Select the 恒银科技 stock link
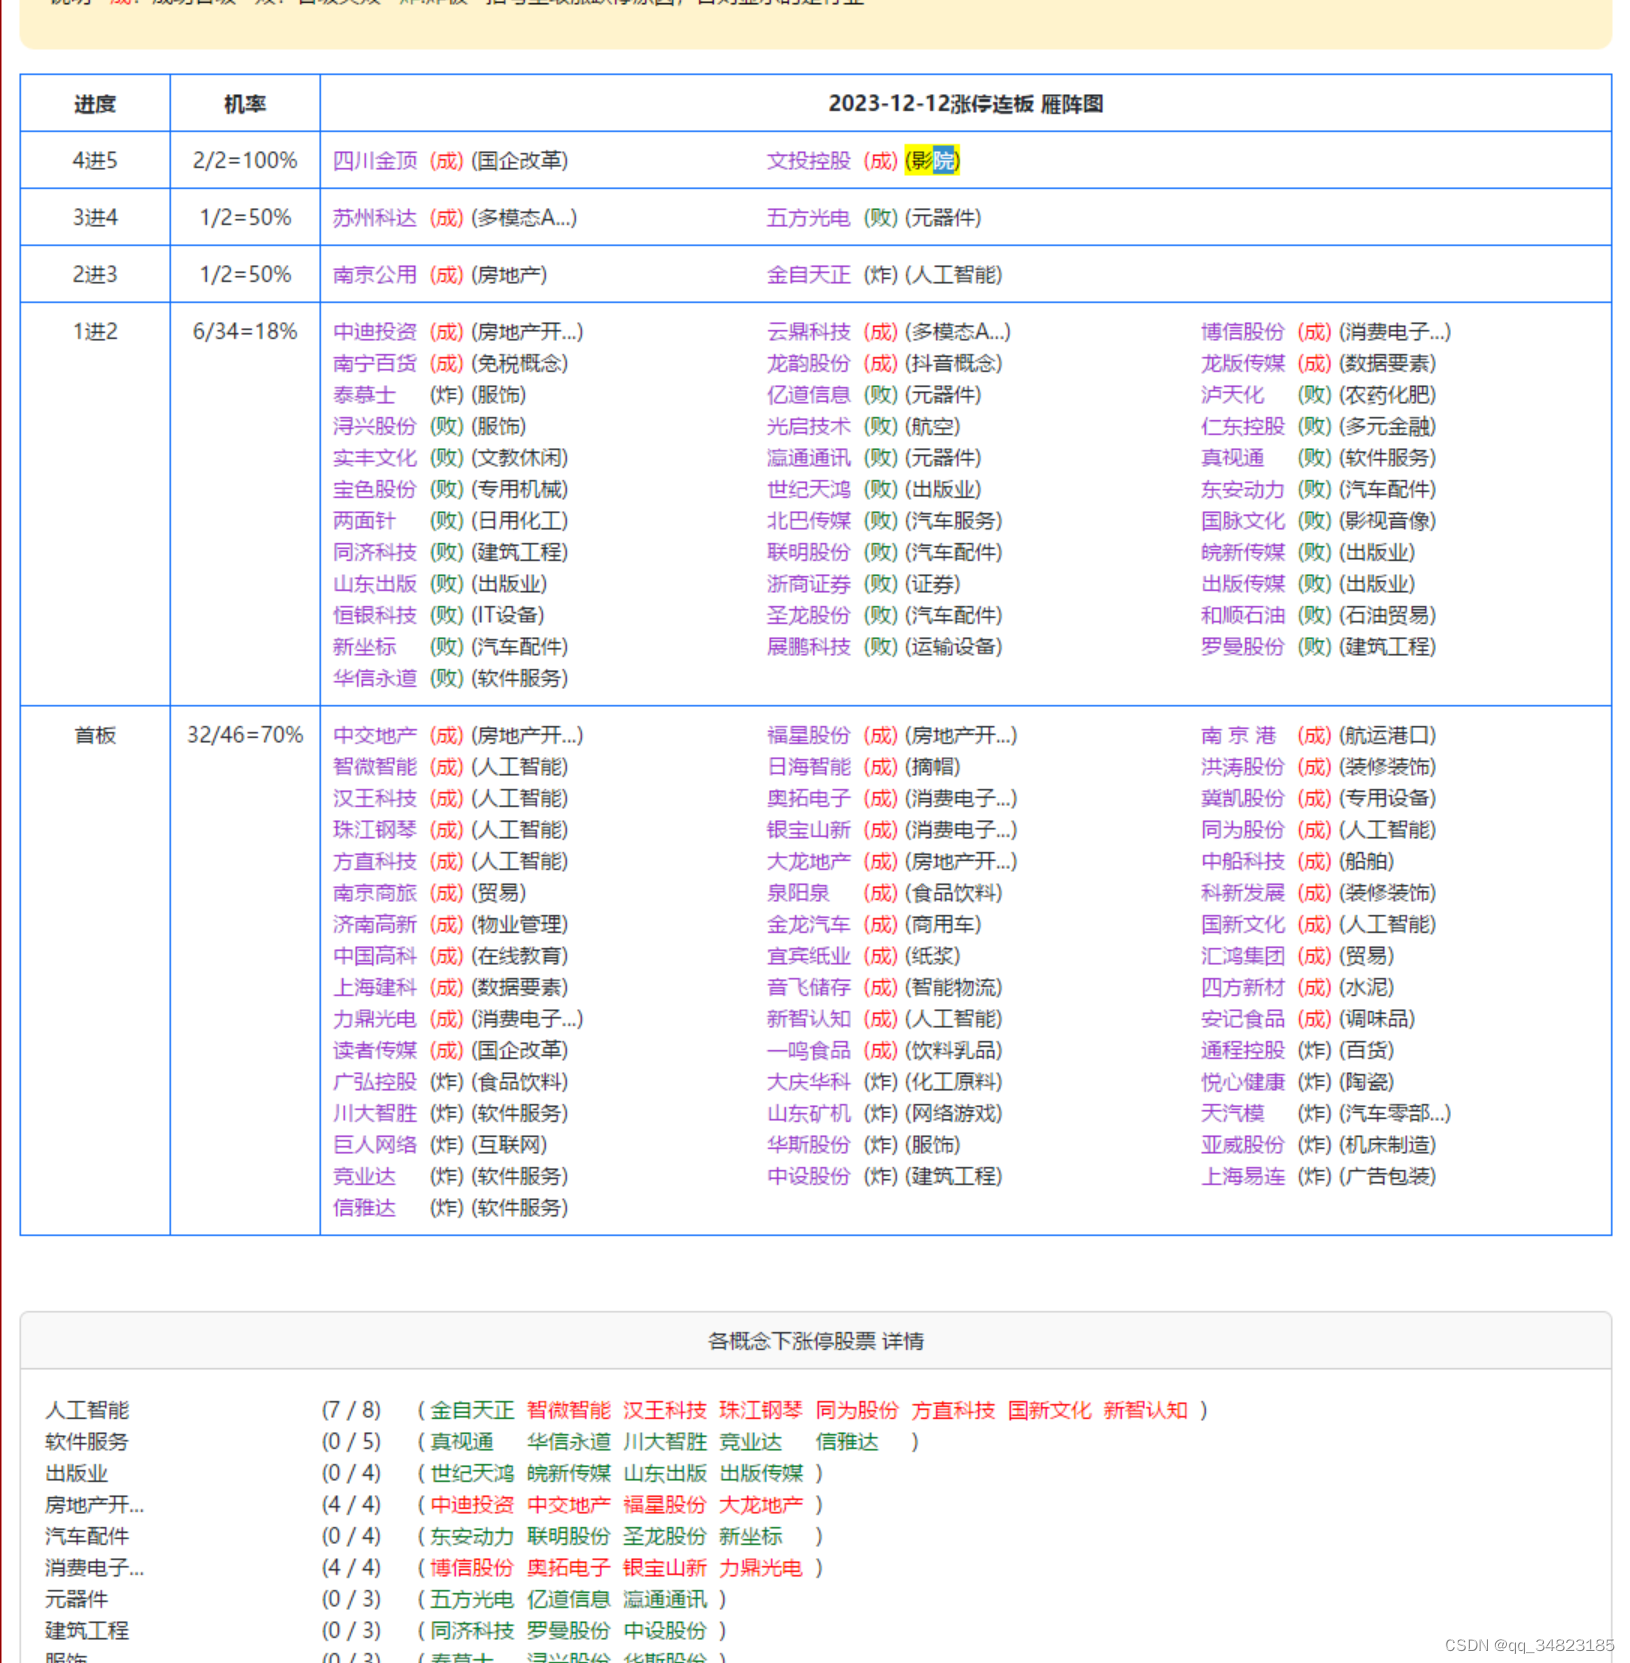Viewport: 1630px width, 1663px height. pyautogui.click(x=375, y=615)
